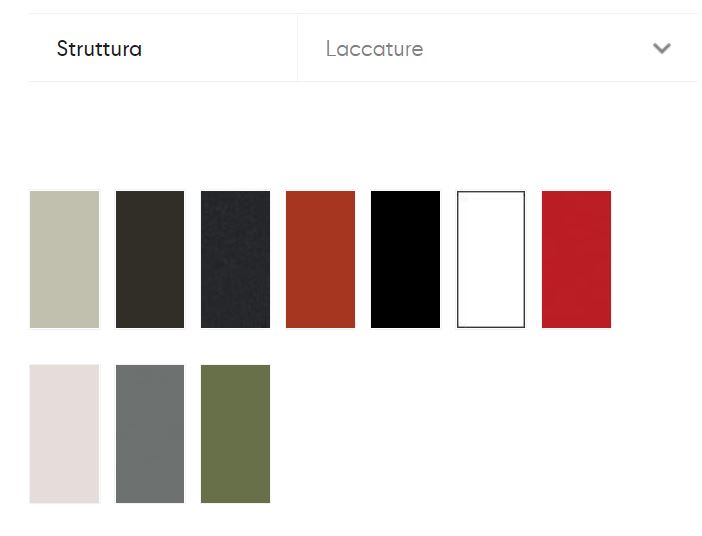
Task: Choose the pure black swatch
Action: (x=406, y=259)
